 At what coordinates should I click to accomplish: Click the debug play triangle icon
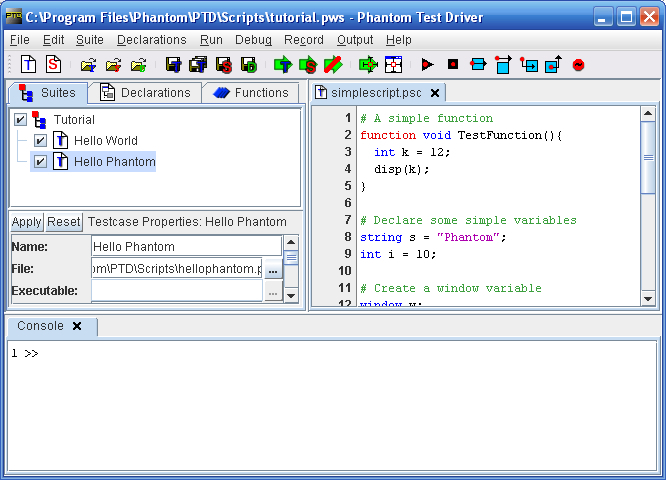point(427,65)
